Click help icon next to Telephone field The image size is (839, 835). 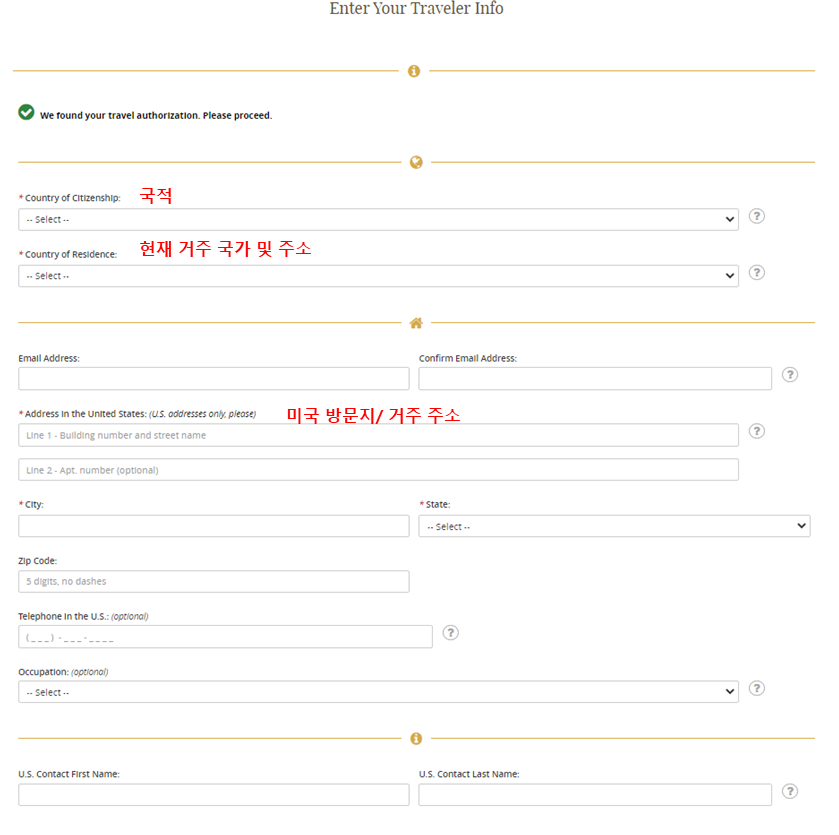click(451, 633)
